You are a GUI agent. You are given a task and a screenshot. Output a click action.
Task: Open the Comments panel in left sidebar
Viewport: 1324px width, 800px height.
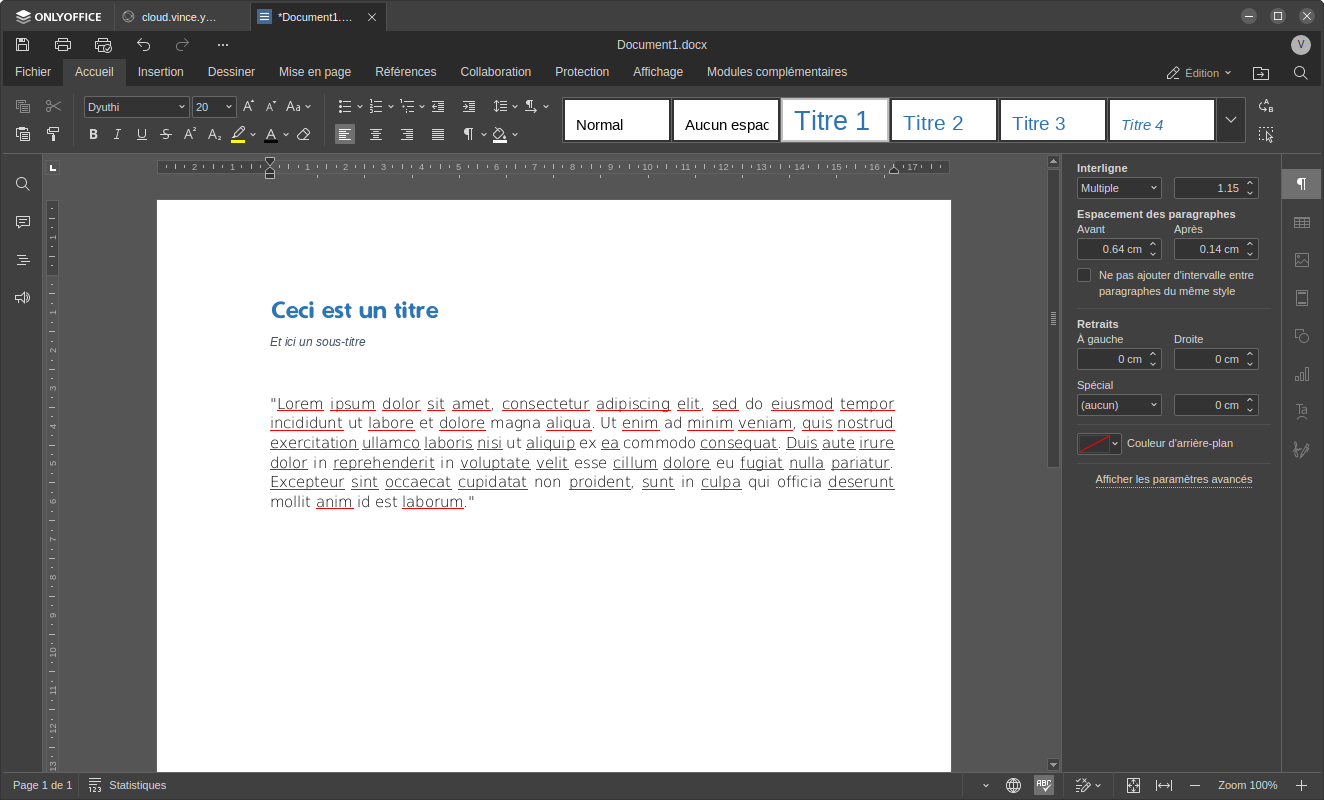(x=23, y=222)
